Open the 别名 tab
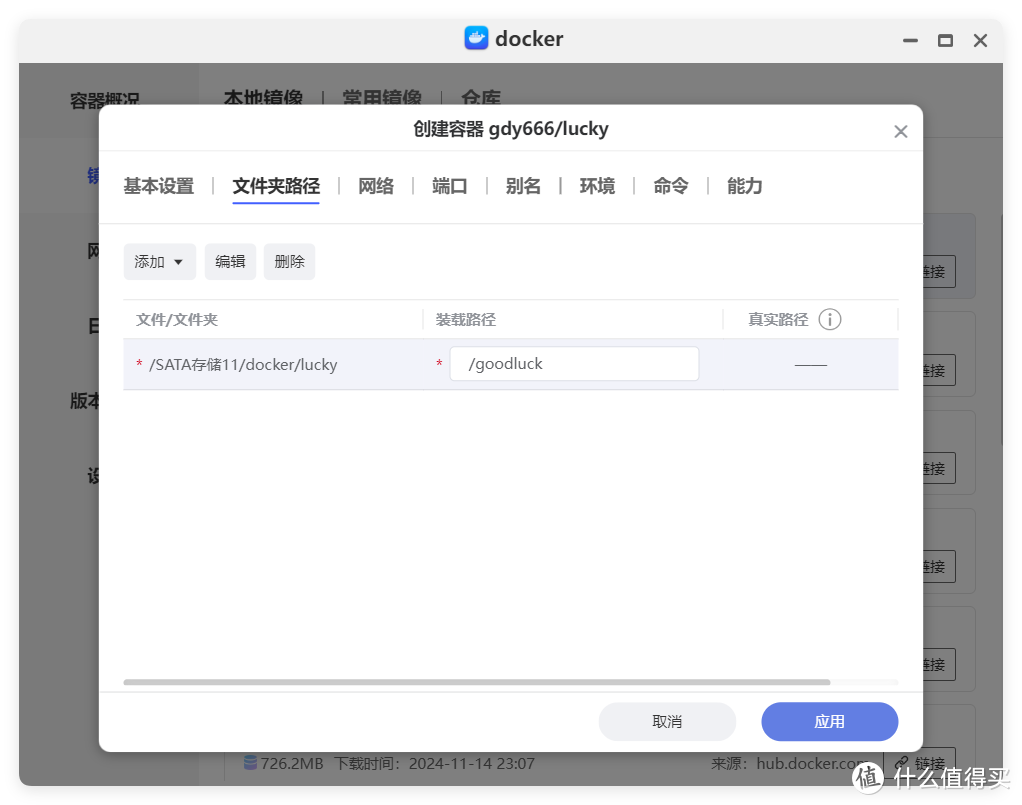1022x805 pixels. tap(523, 186)
